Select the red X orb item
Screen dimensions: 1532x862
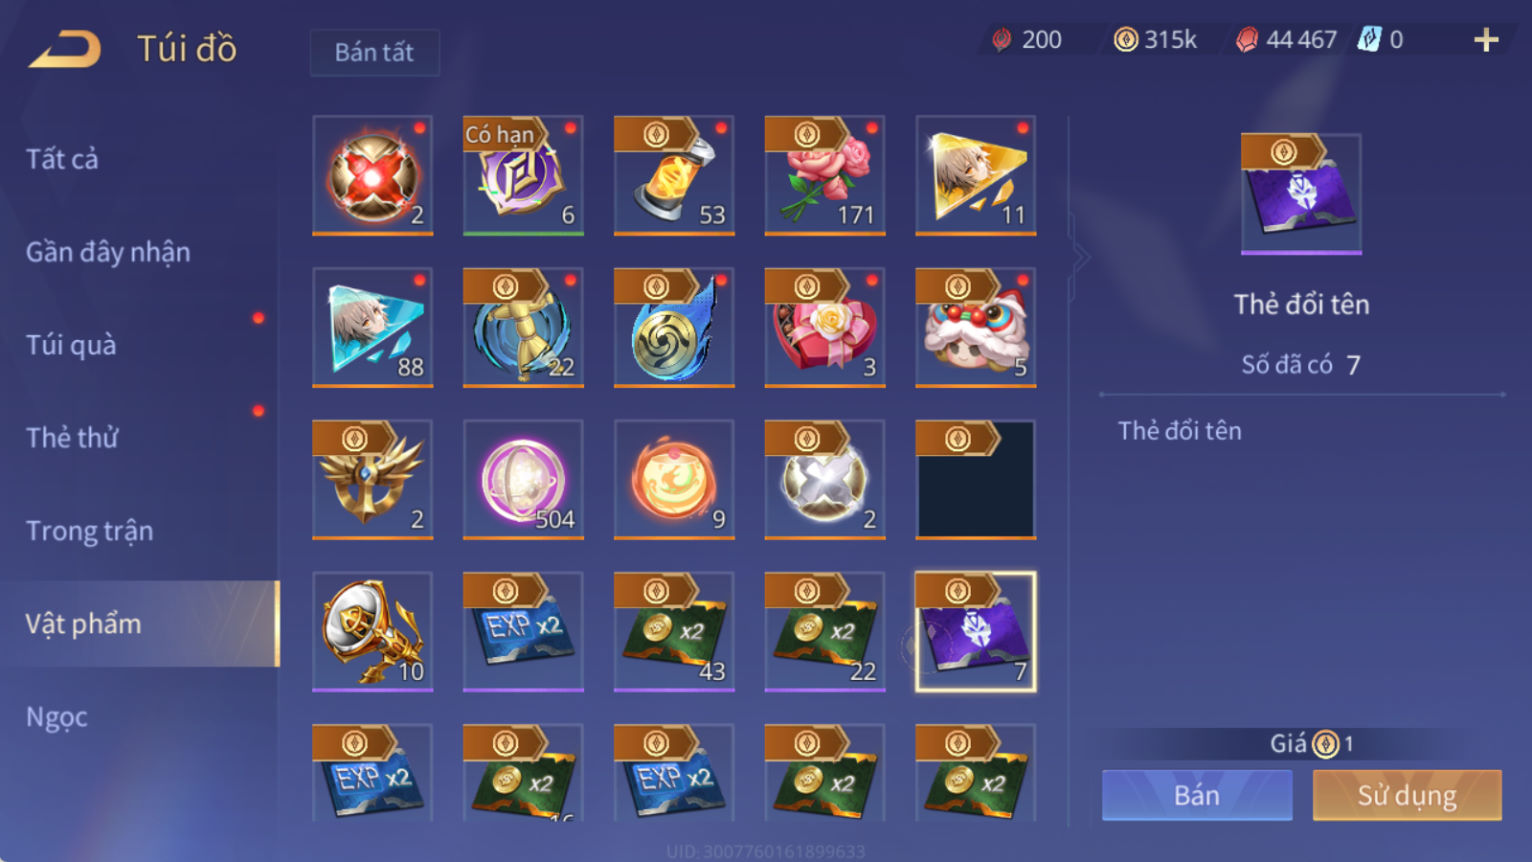coord(373,175)
